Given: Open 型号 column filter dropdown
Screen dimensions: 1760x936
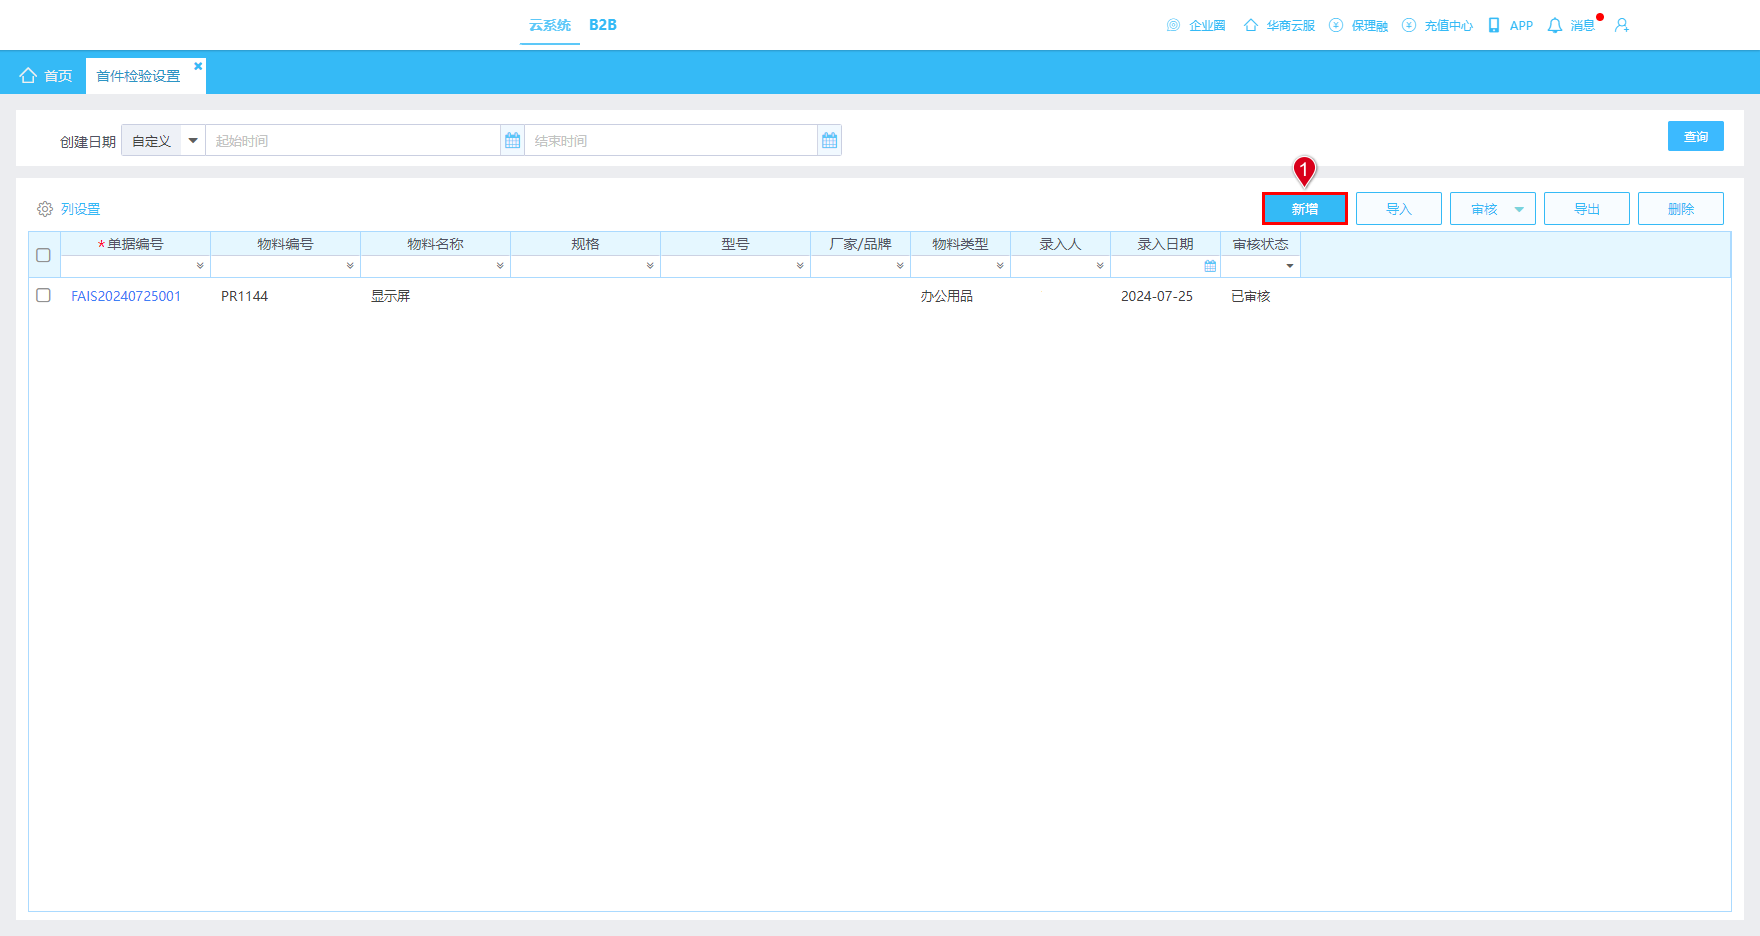Looking at the screenshot, I should point(800,266).
